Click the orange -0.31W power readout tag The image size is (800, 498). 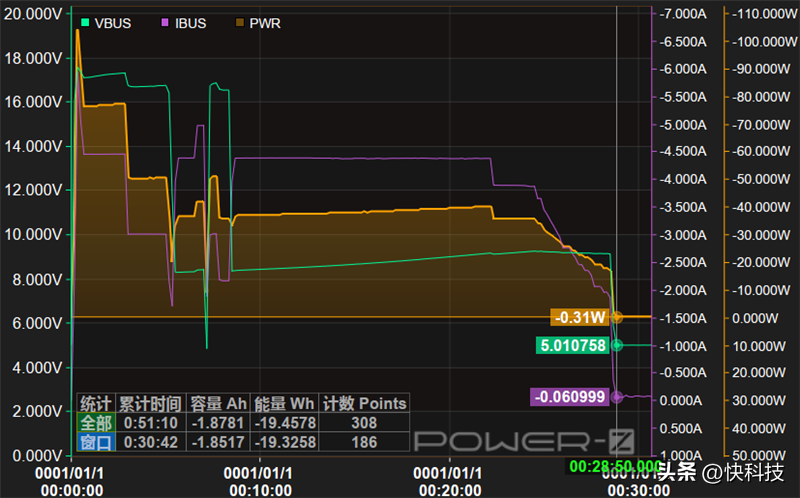coord(580,317)
